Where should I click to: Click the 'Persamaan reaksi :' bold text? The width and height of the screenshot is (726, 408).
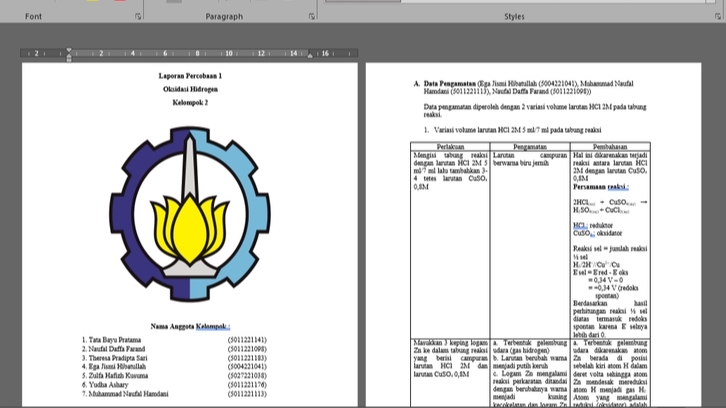click(601, 187)
